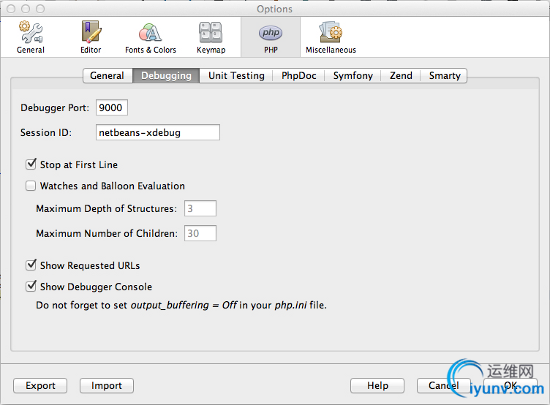Confirm settings with OK button
This screenshot has height=405, width=550.
[510, 386]
